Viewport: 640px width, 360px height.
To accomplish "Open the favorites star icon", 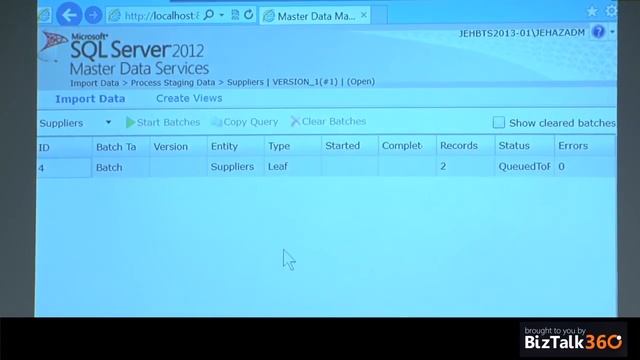I will click(592, 11).
